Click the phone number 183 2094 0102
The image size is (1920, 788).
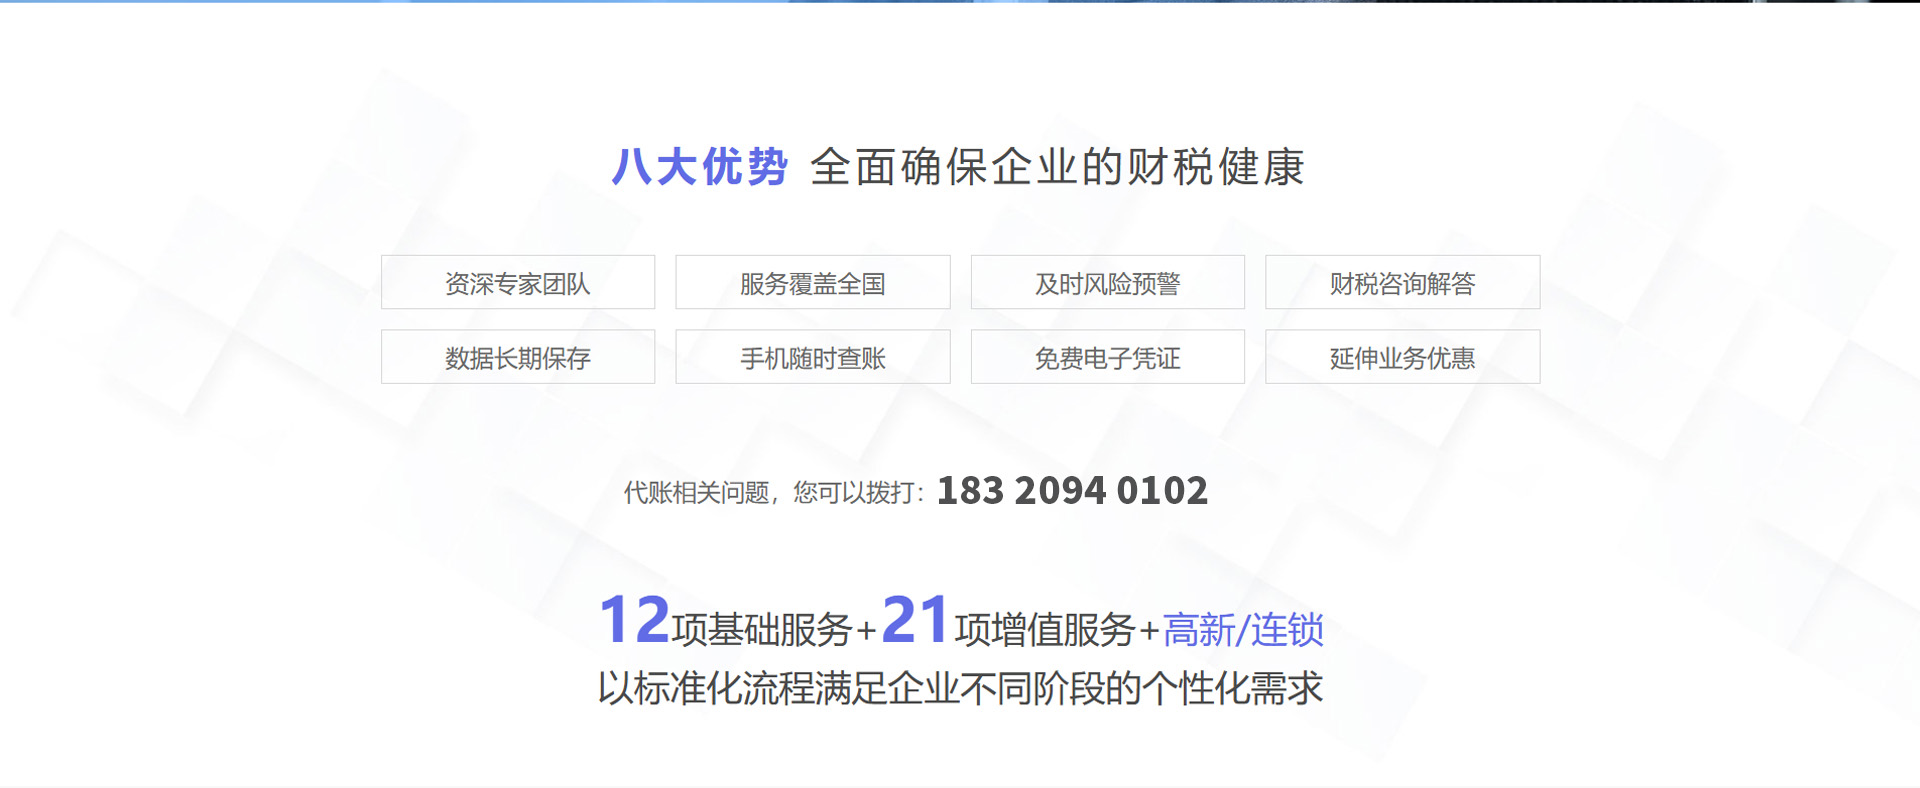point(1072,491)
